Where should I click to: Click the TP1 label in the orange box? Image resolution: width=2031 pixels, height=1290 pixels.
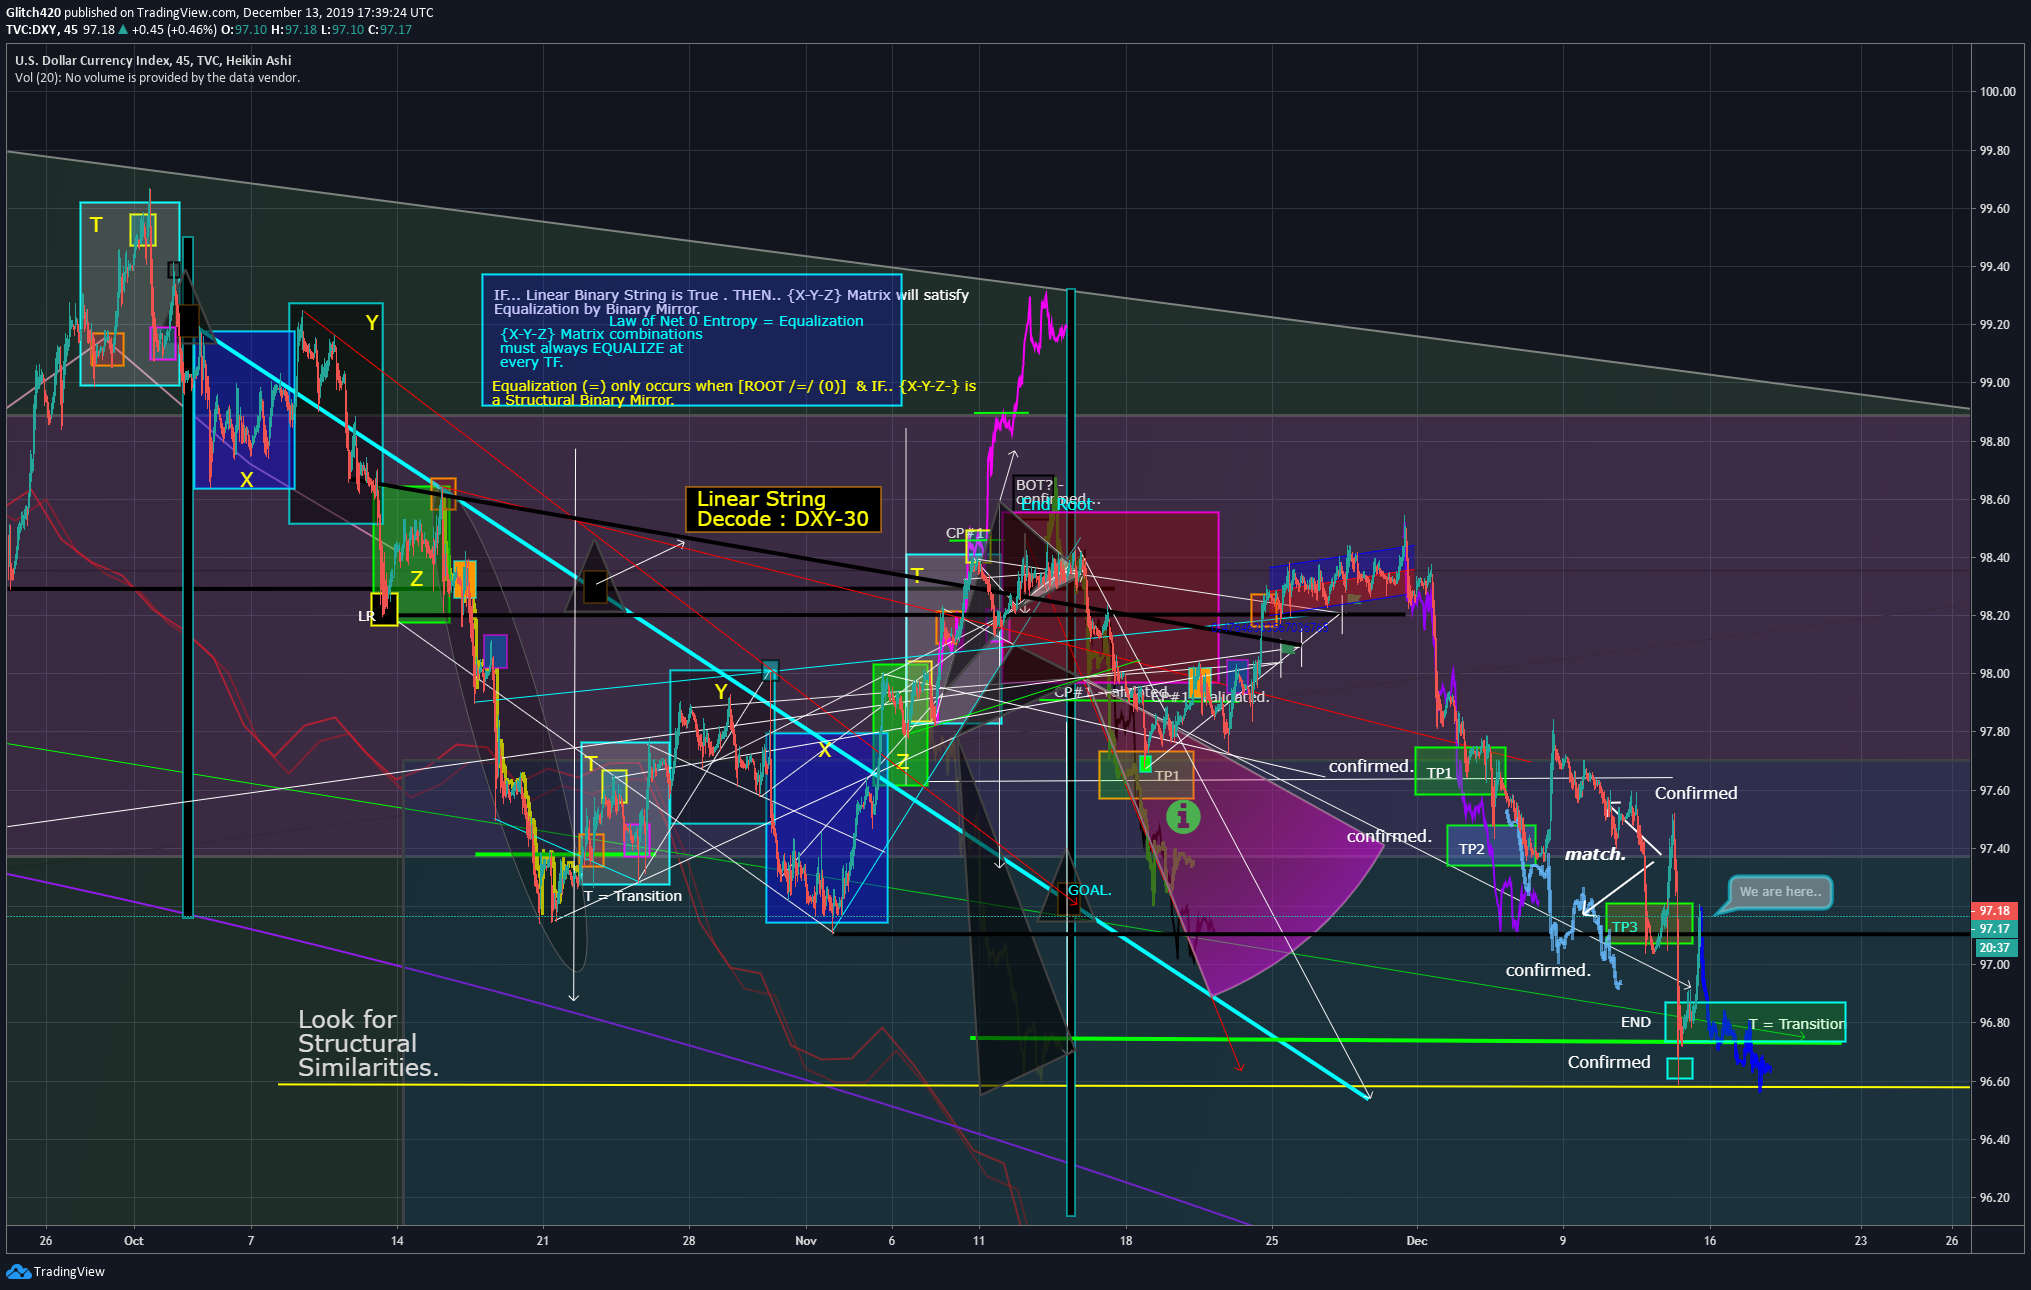tap(1167, 775)
